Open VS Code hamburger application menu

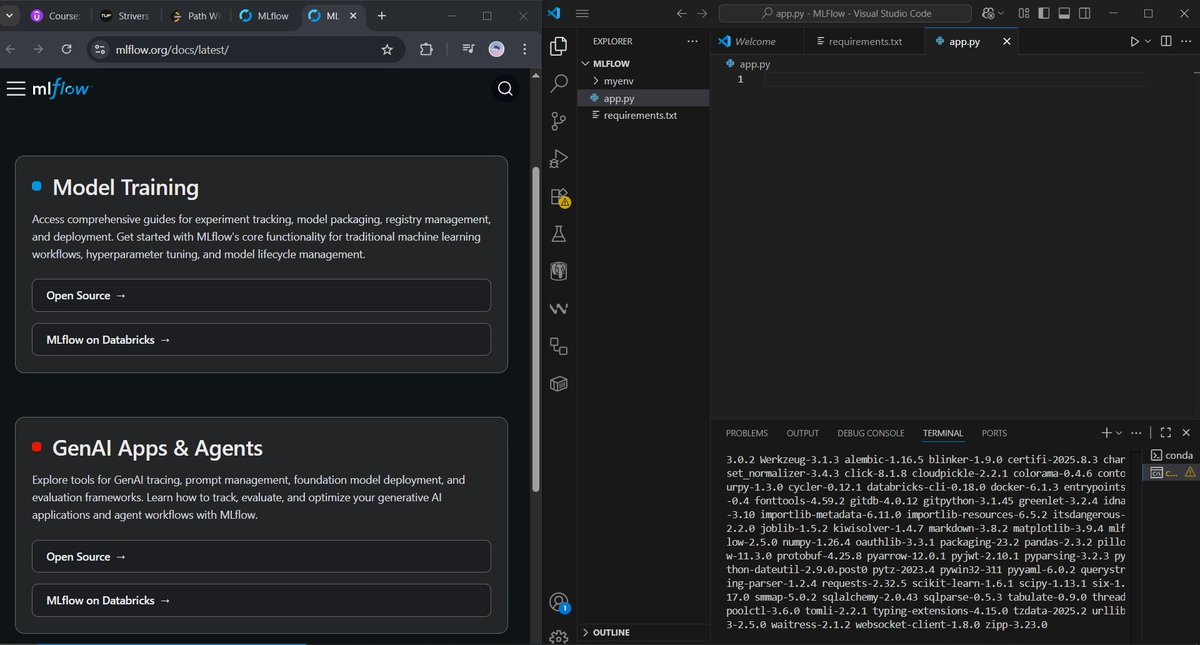583,13
